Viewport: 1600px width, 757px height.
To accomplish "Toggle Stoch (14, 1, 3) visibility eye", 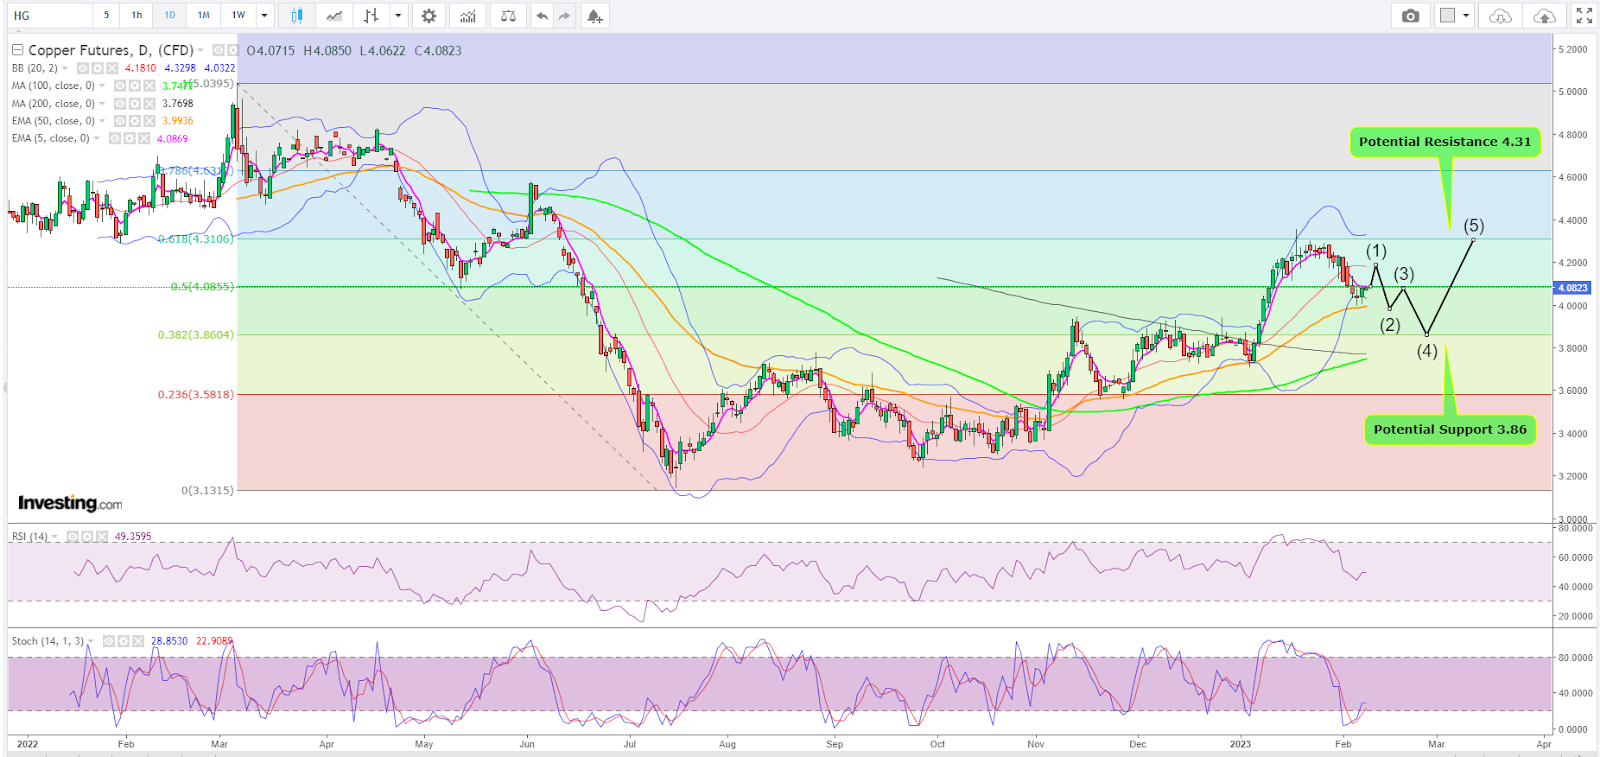I will [109, 641].
